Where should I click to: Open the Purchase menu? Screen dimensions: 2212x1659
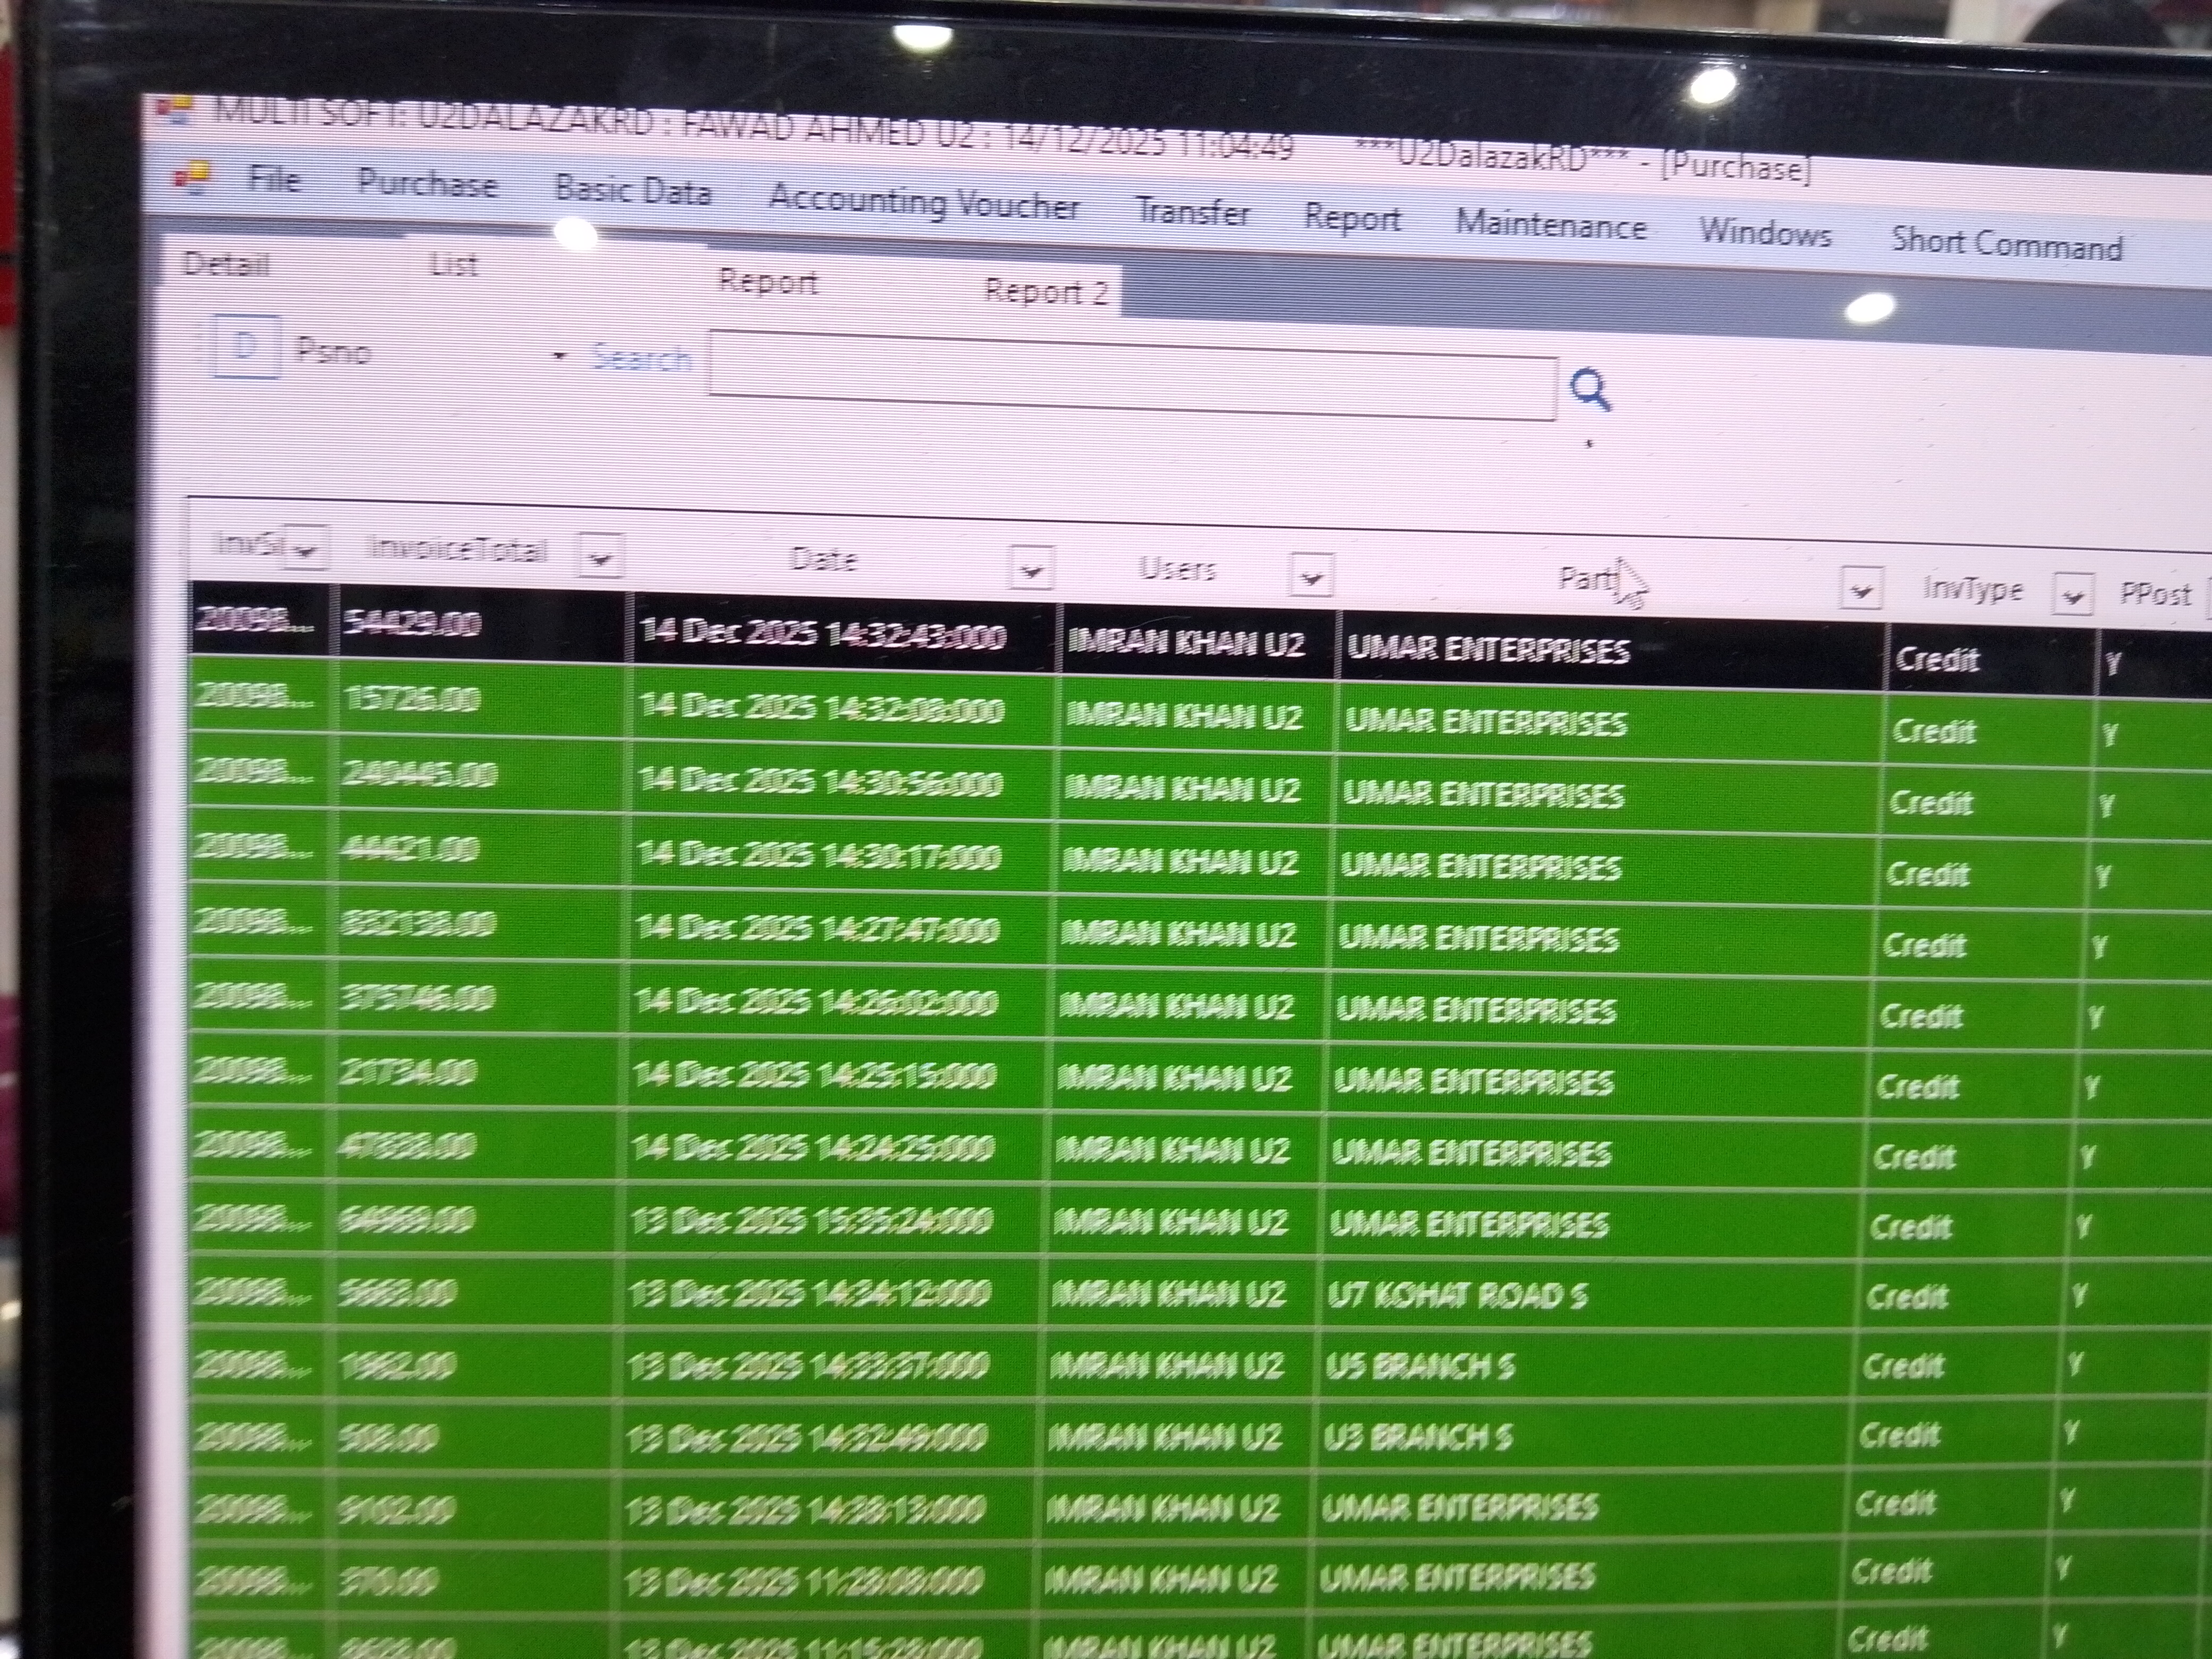[x=427, y=183]
